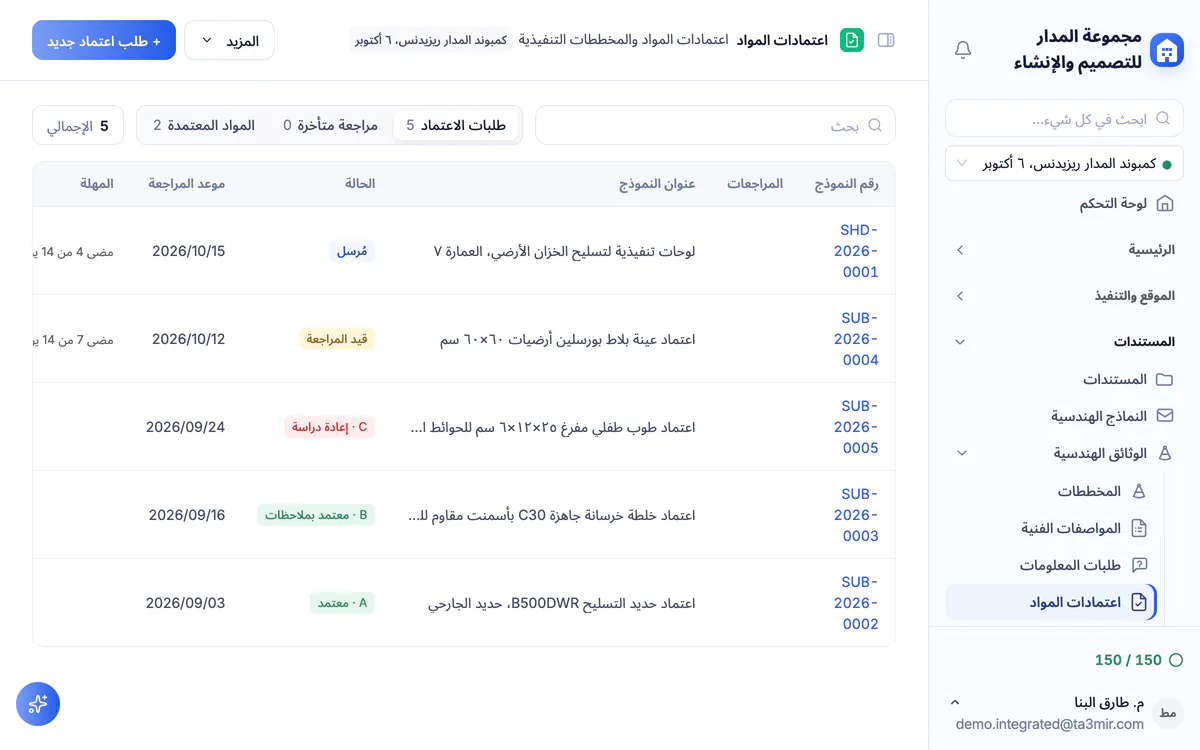Sort by الحالة column header
The height and width of the screenshot is (750, 1200).
click(360, 184)
